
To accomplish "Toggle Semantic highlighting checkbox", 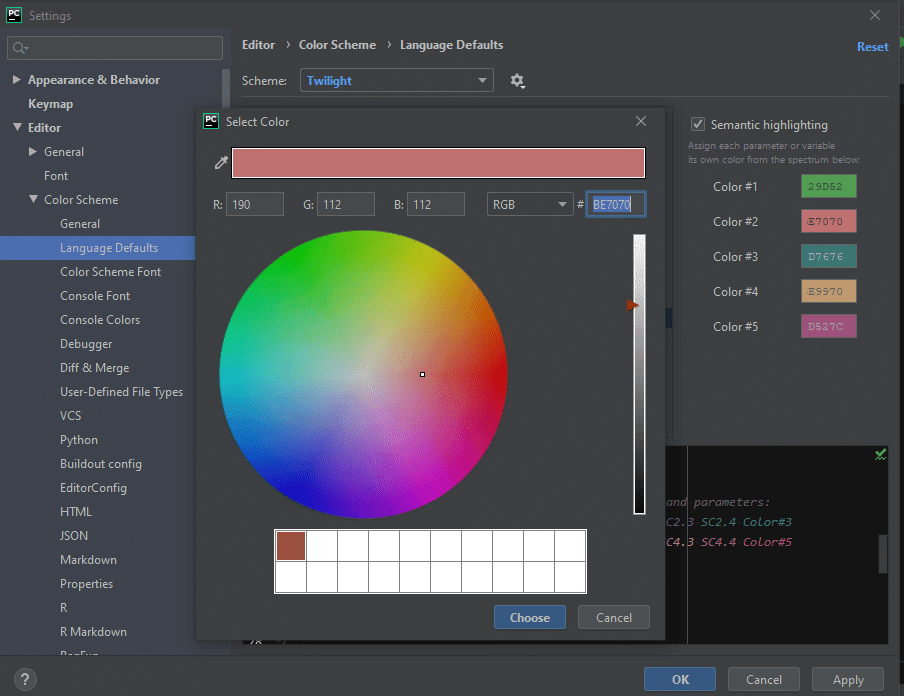I will [x=698, y=125].
